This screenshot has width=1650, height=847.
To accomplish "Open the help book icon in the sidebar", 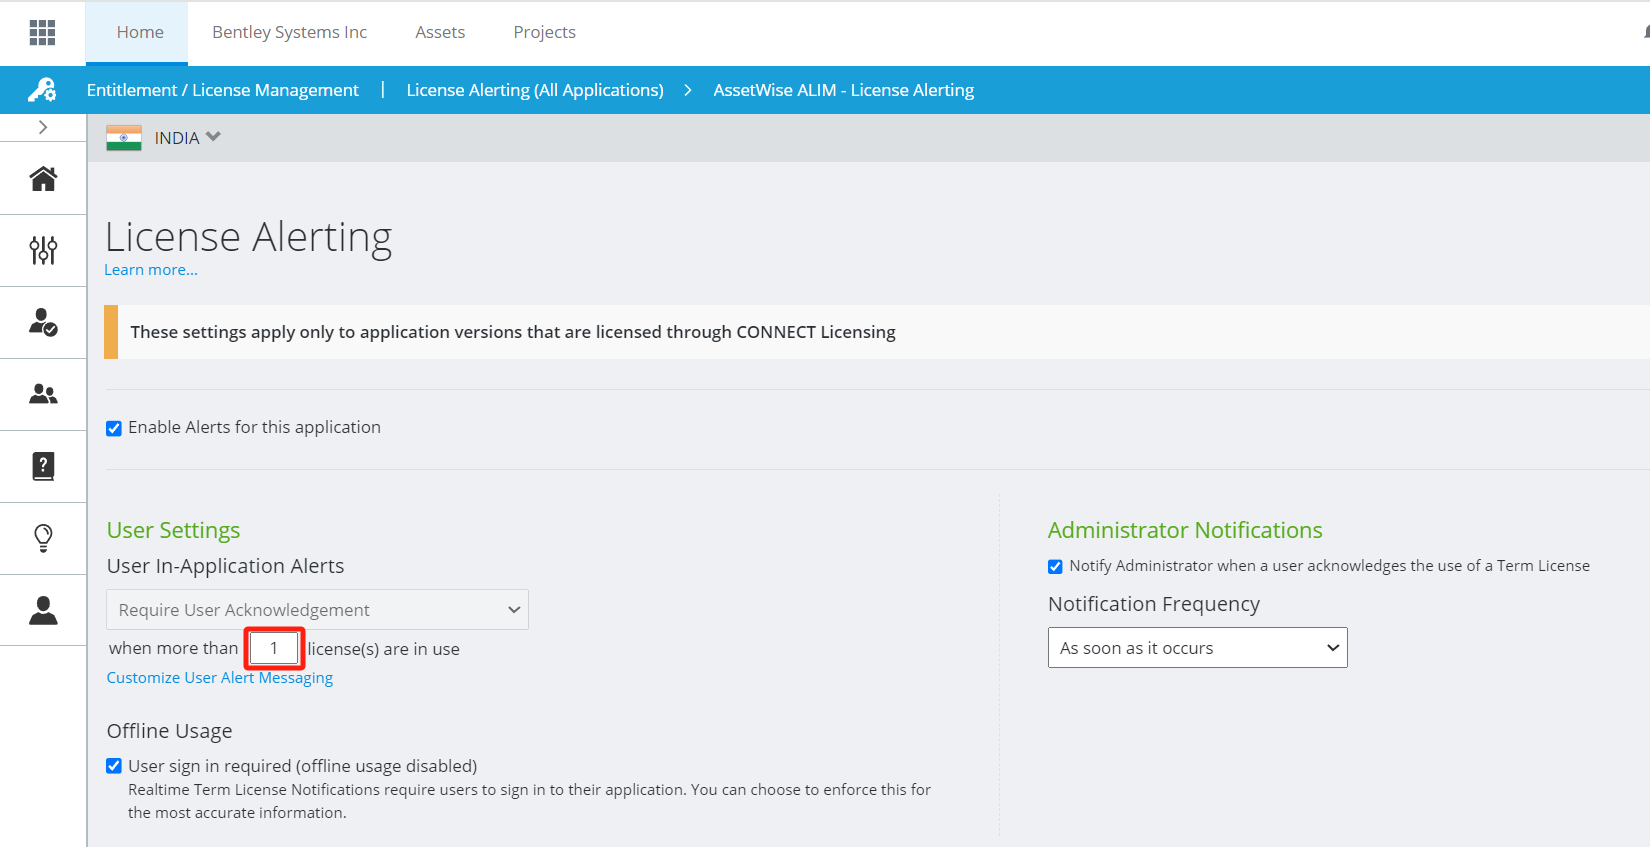I will [x=43, y=466].
